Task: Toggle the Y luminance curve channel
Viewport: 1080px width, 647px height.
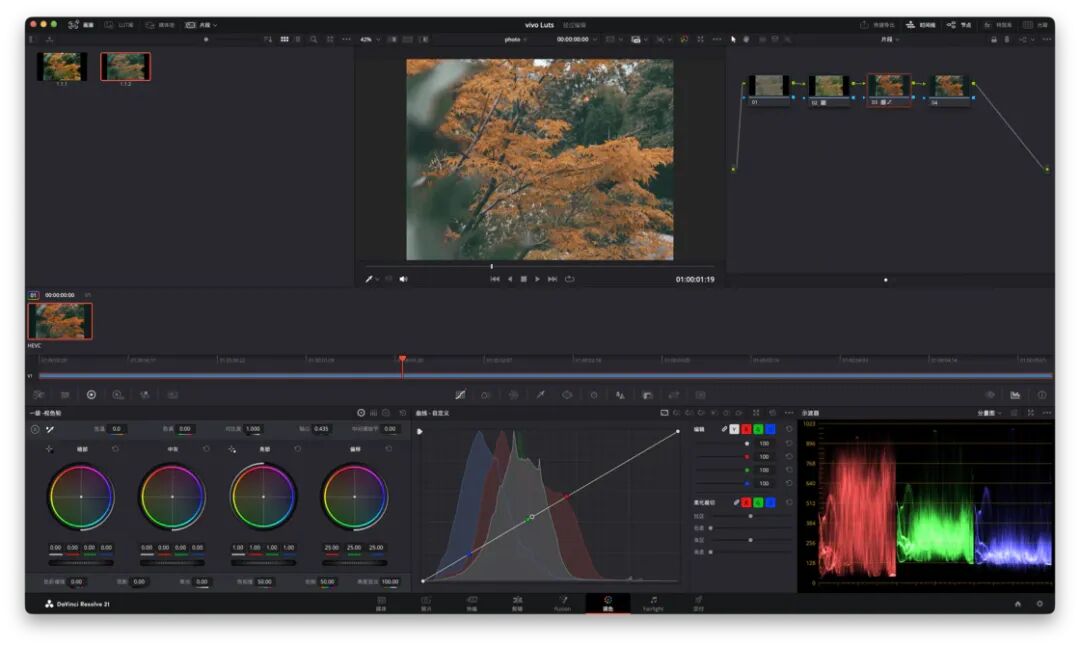Action: pos(734,429)
